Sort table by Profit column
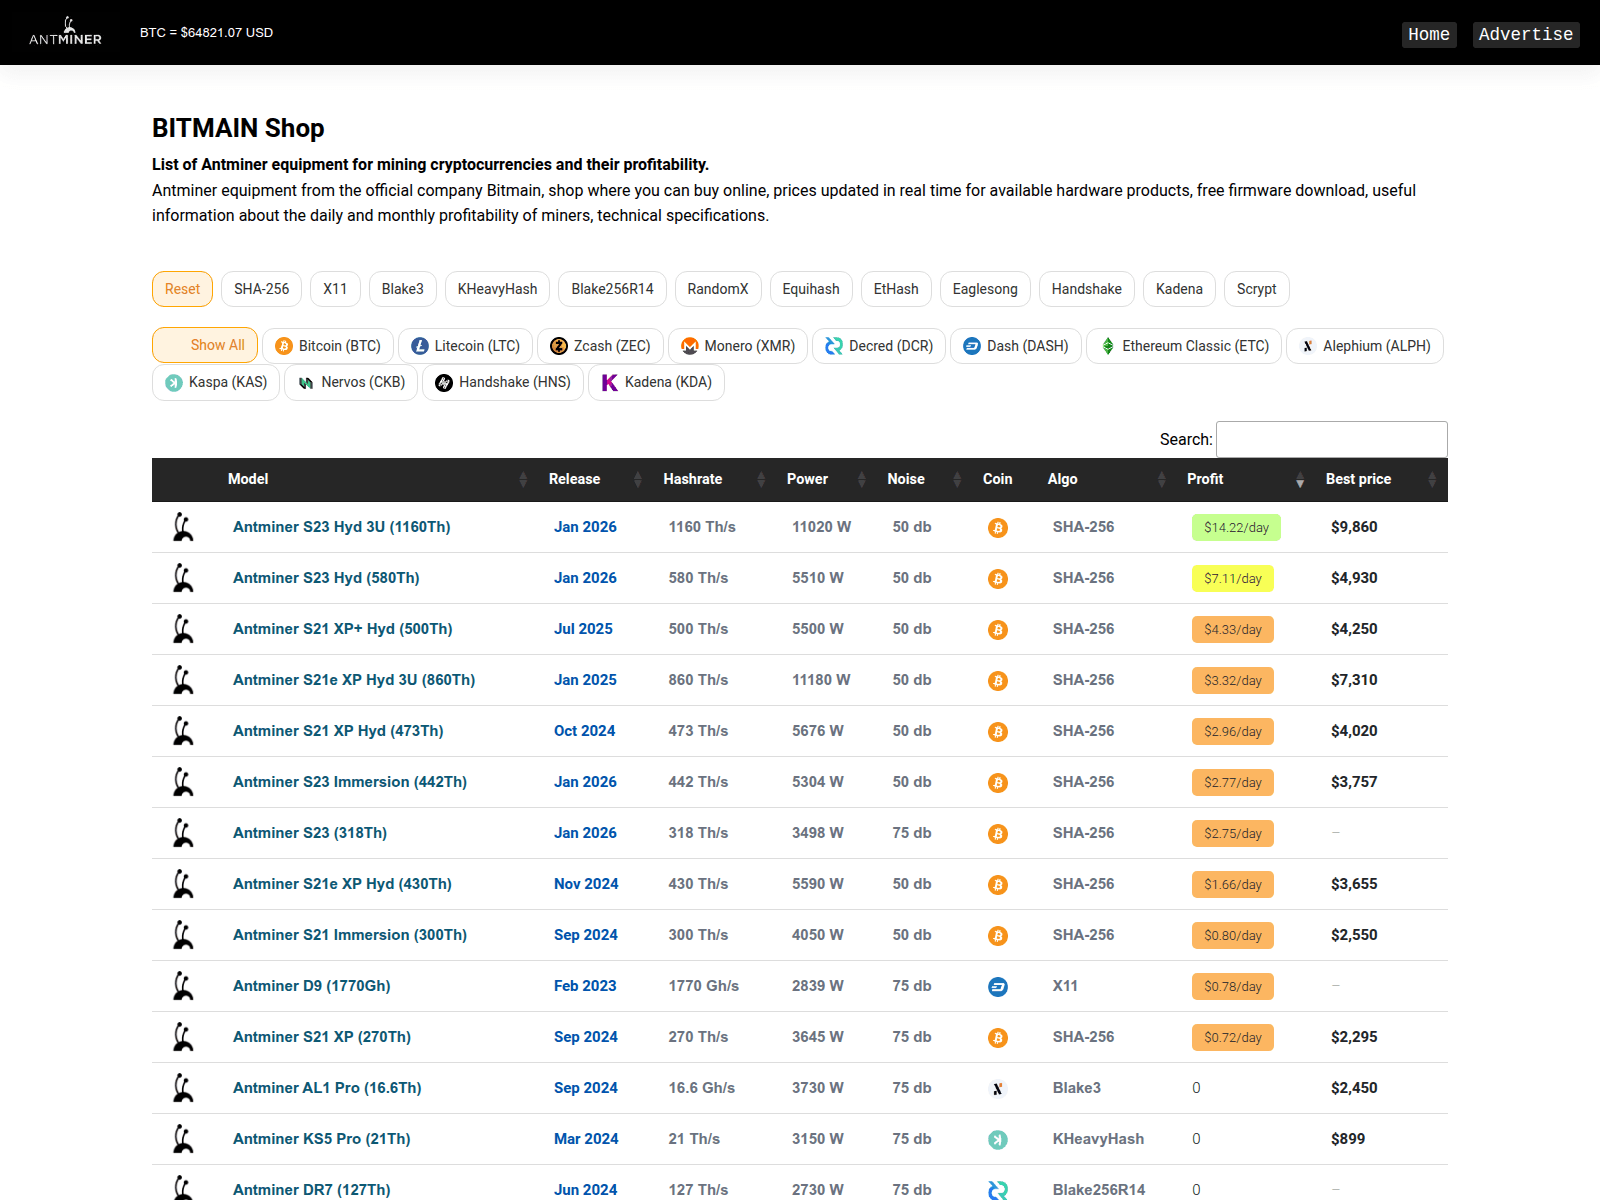The image size is (1600, 1200). [x=1244, y=479]
